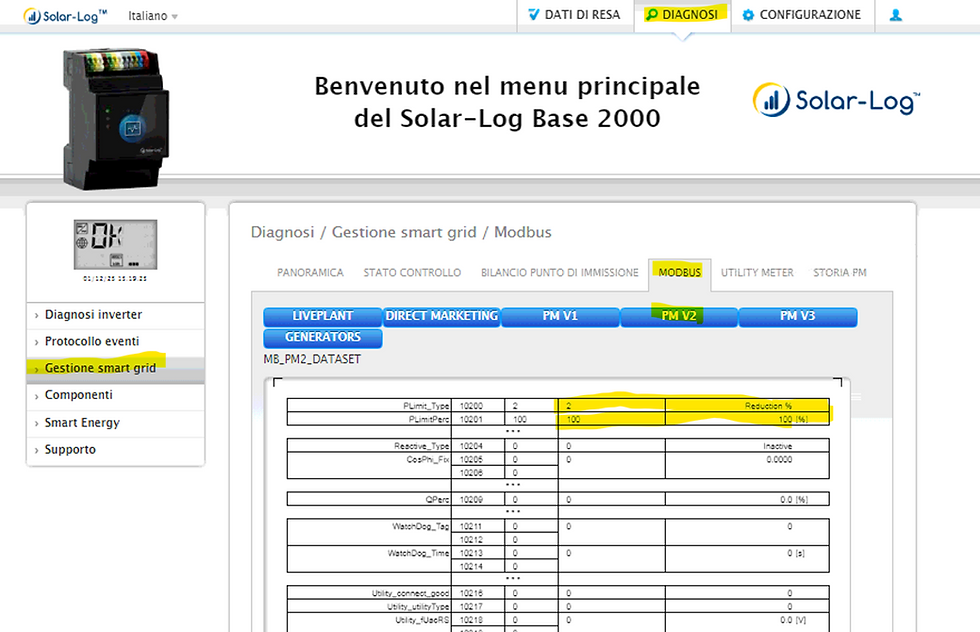Image resolution: width=980 pixels, height=632 pixels.
Task: Click the large Solar-Log banner logo
Action: point(836,100)
